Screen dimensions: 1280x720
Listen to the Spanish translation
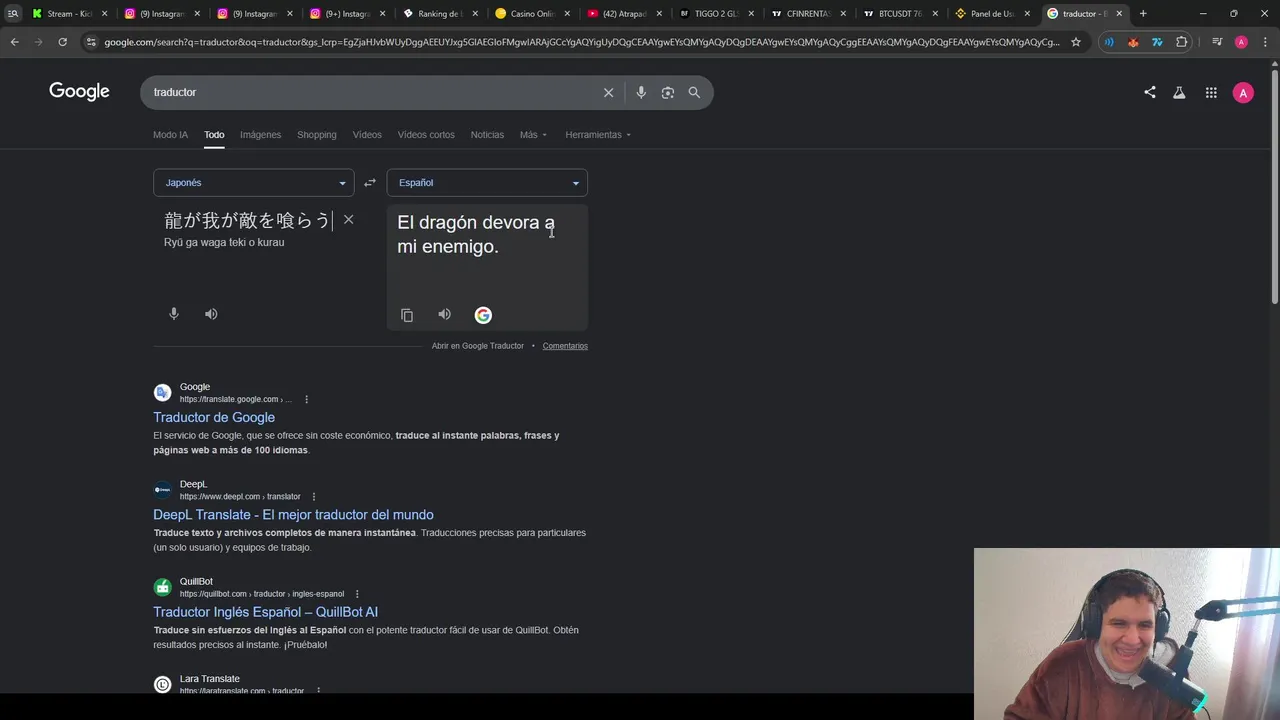pyautogui.click(x=444, y=315)
